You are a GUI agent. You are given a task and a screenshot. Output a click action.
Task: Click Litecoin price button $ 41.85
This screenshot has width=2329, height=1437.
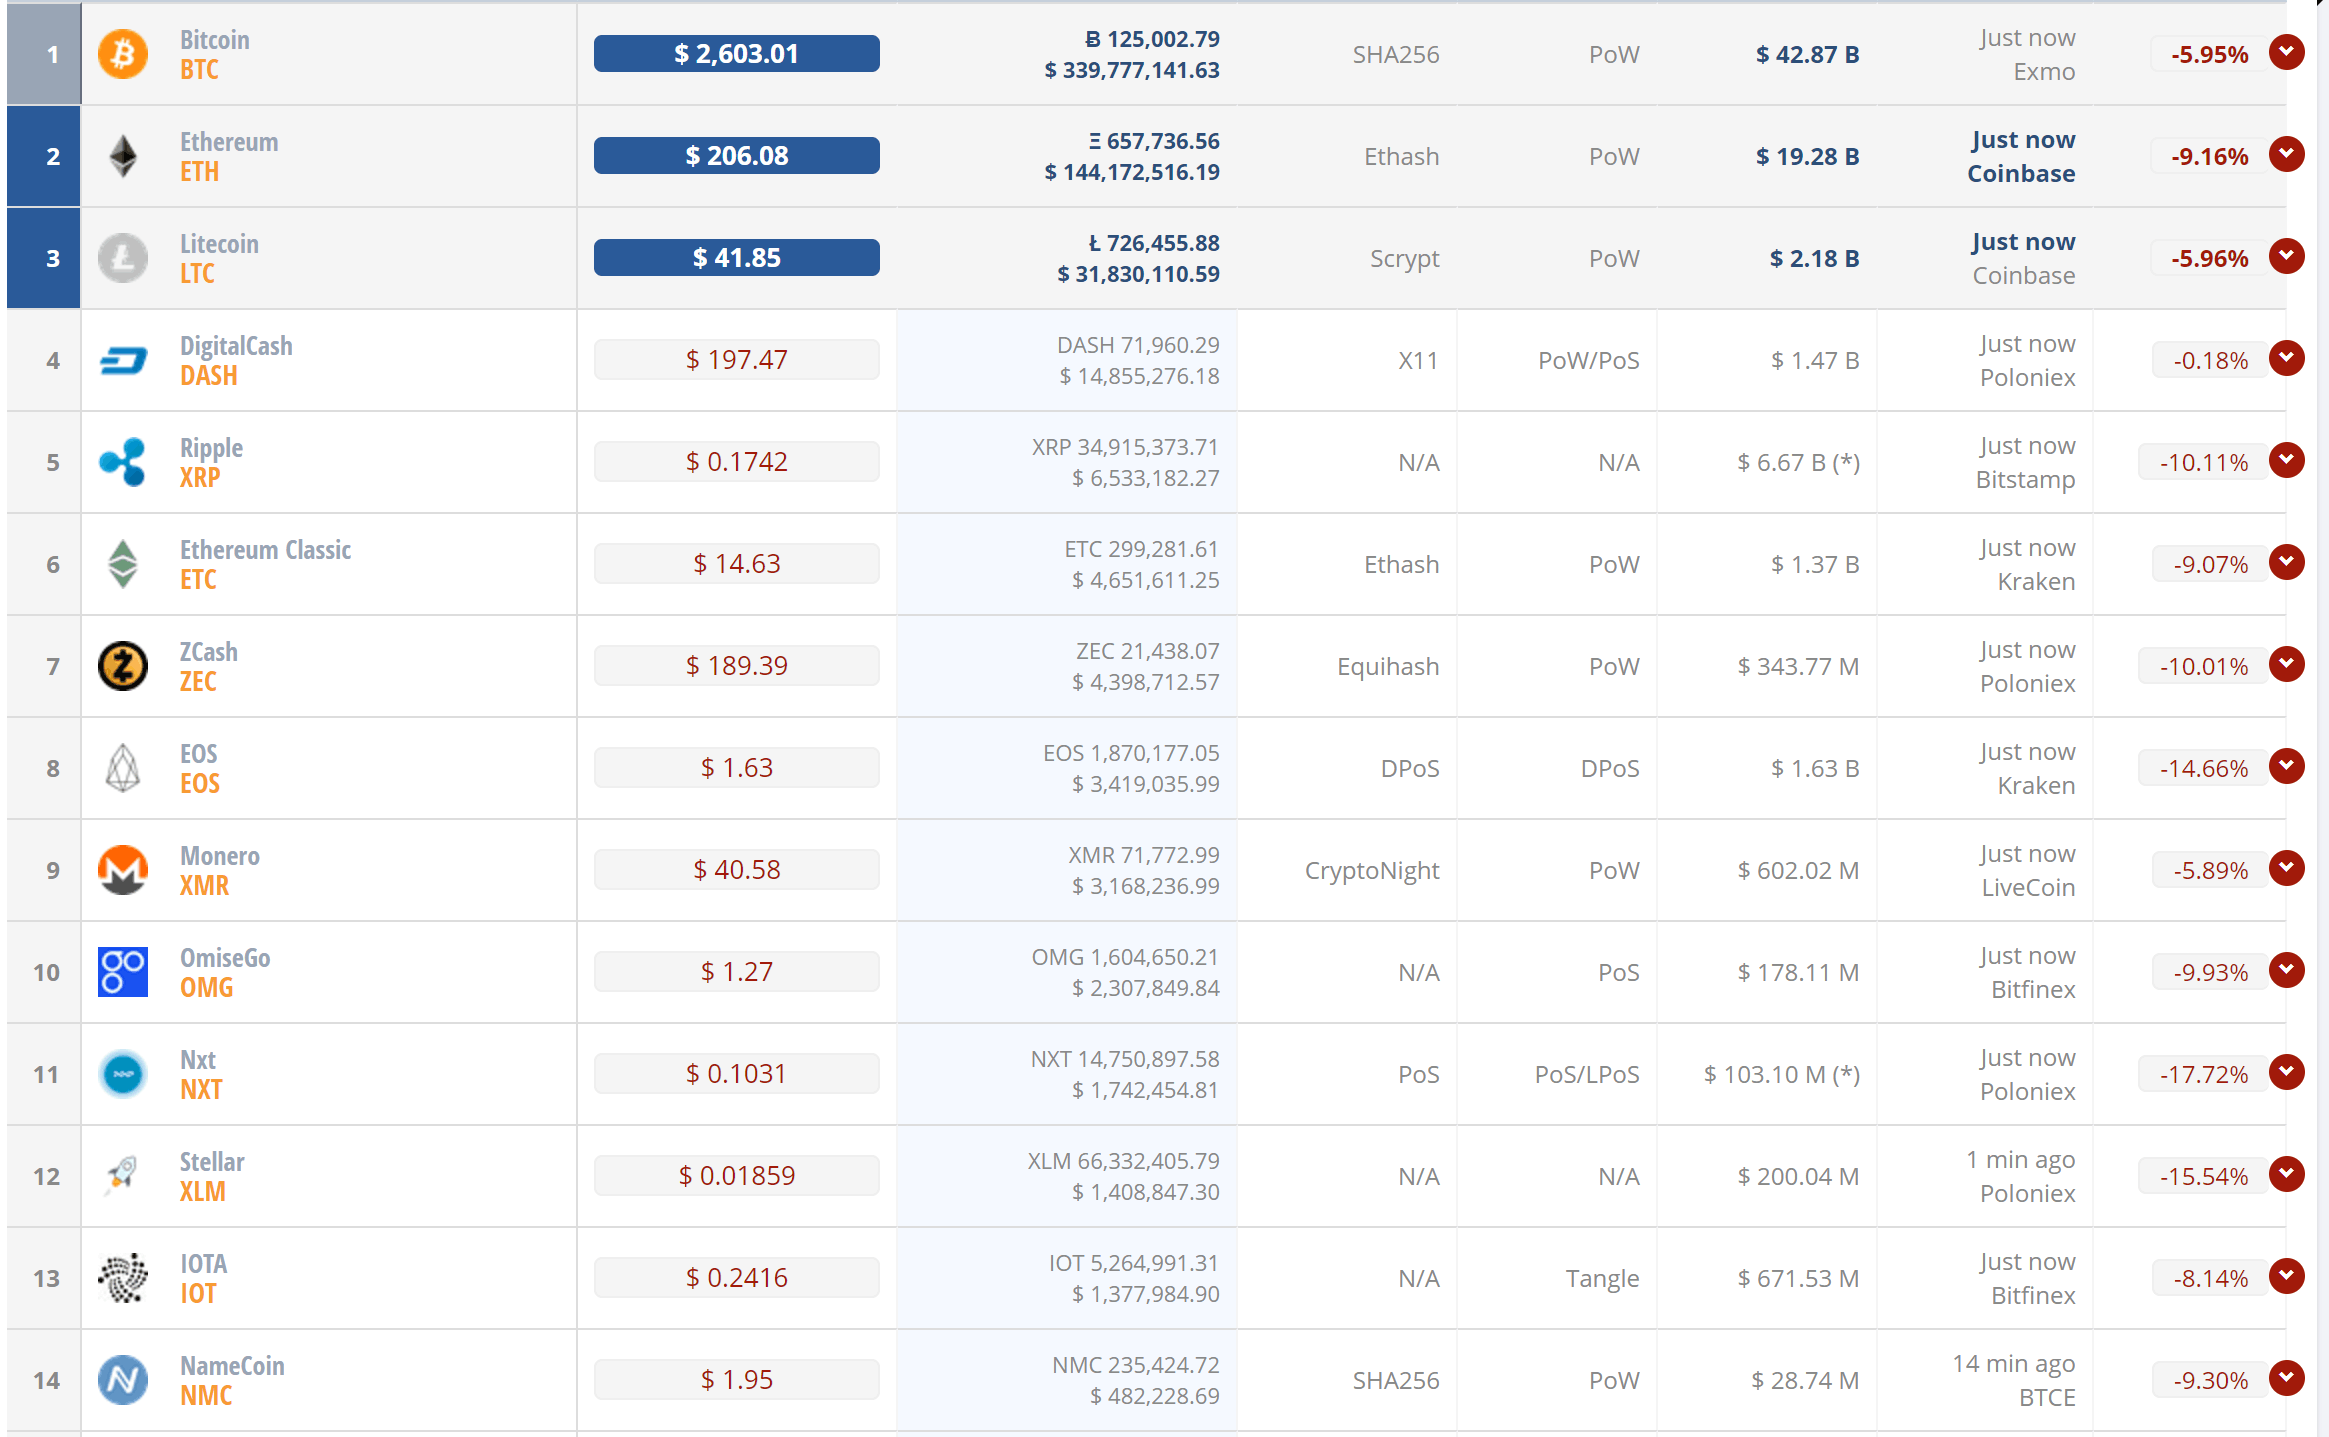[x=737, y=258]
